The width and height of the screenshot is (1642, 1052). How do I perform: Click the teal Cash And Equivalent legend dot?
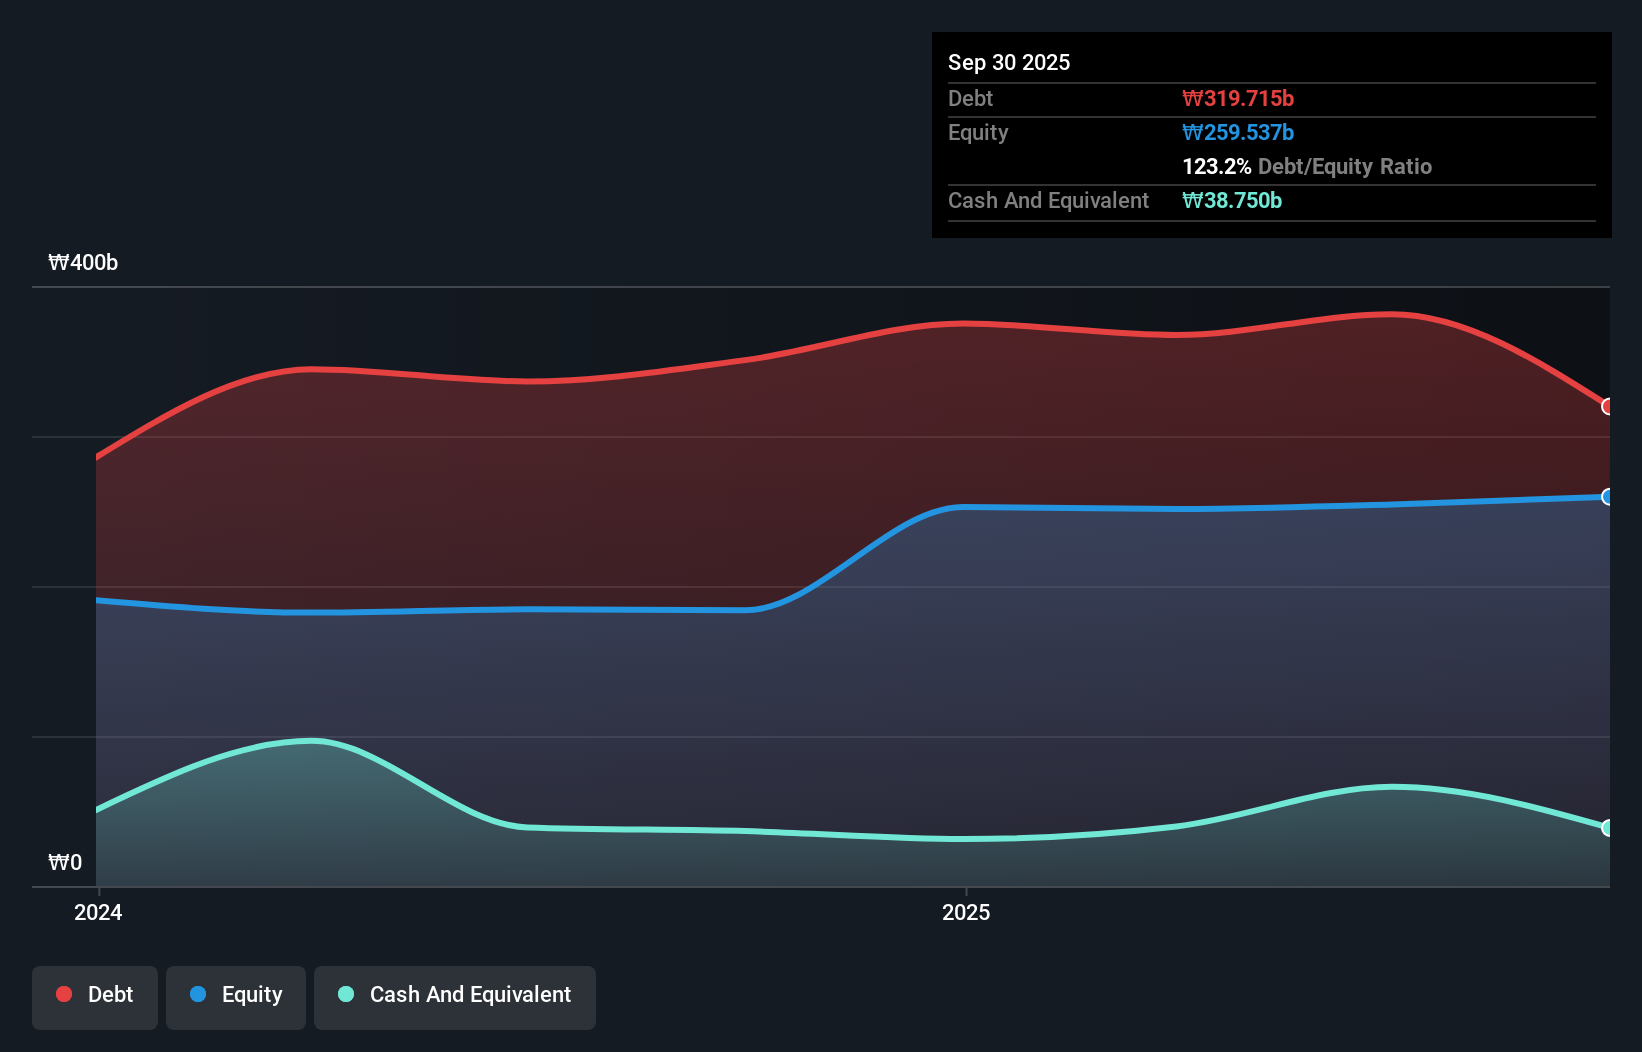pyautogui.click(x=345, y=994)
